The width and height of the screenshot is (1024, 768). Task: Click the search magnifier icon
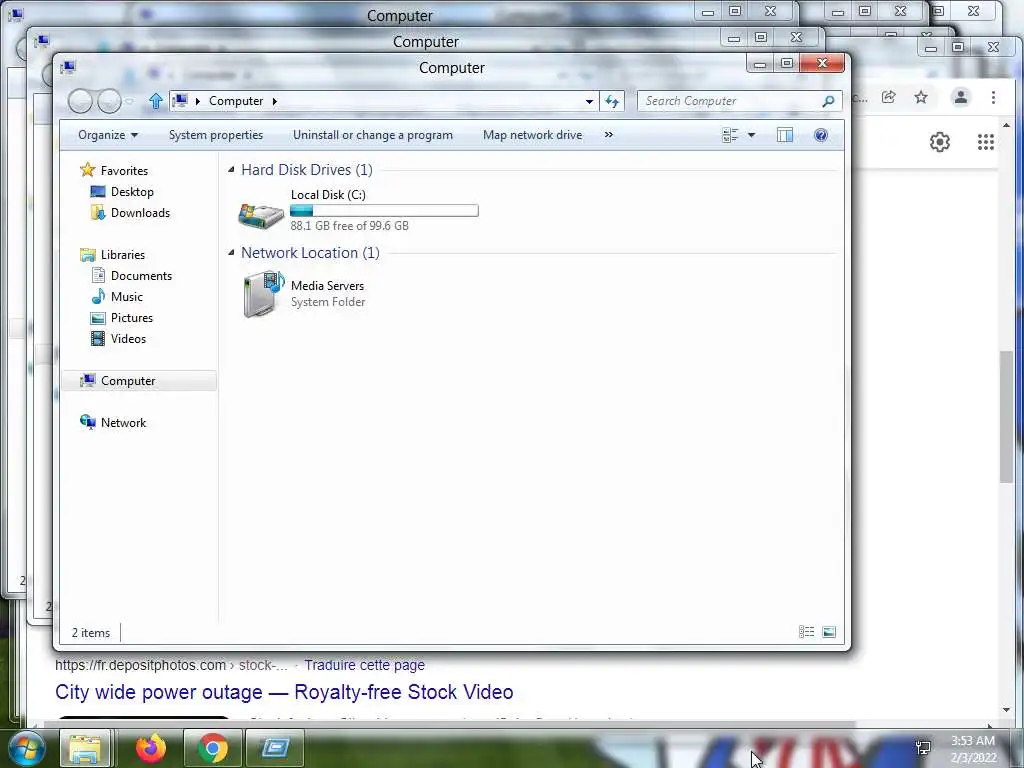point(828,101)
